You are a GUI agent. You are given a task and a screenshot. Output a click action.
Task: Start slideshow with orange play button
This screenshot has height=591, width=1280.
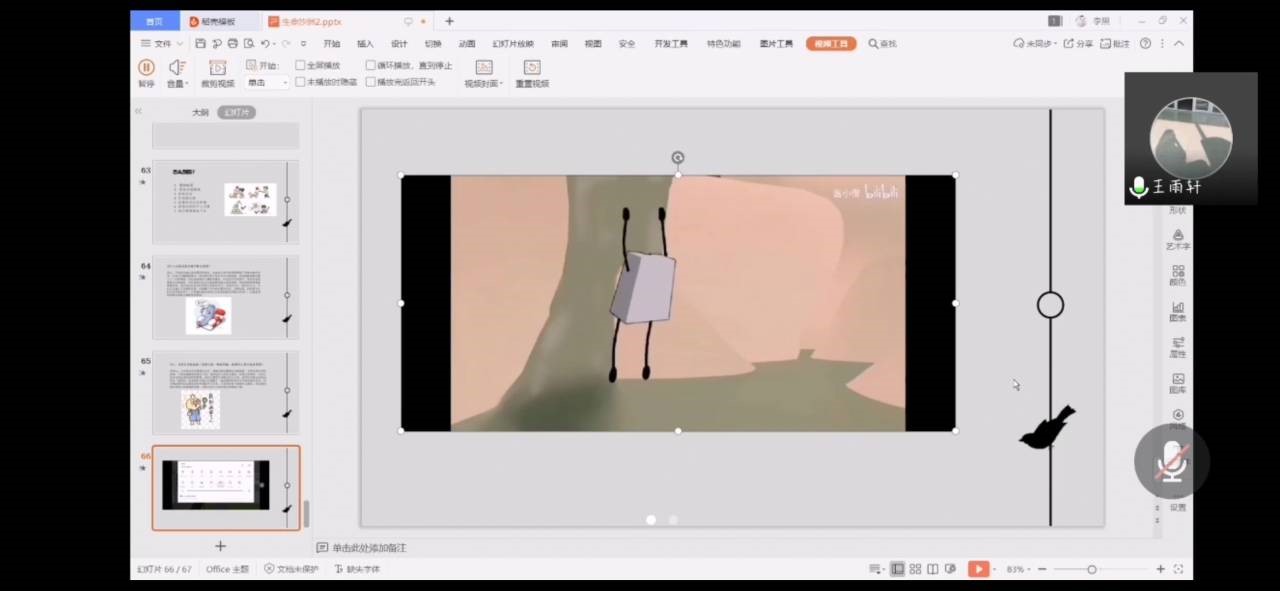click(x=978, y=569)
